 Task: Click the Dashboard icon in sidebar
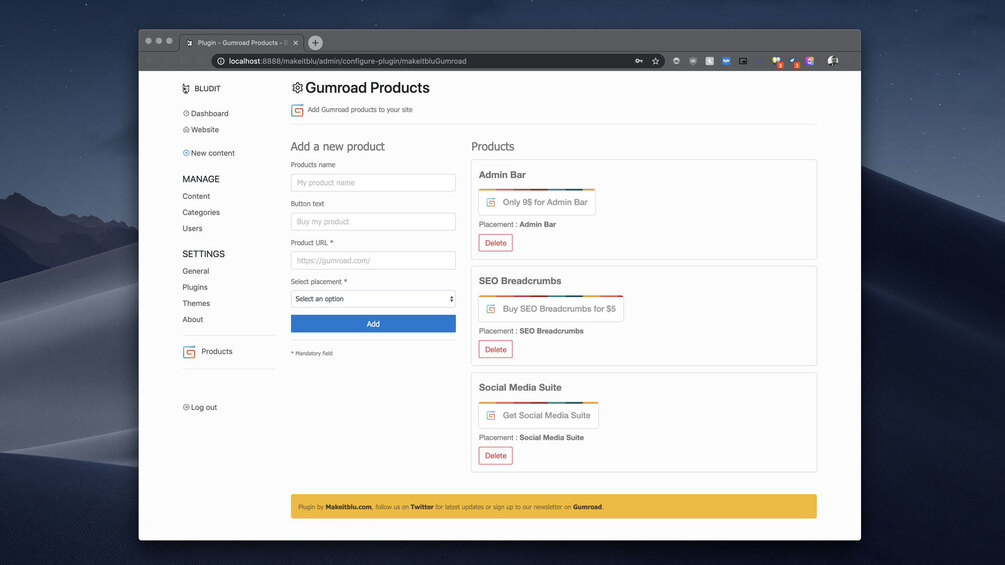tap(186, 113)
